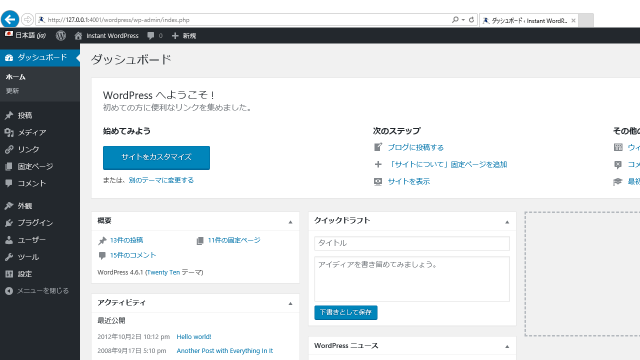This screenshot has width=640, height=360.
Task: Open リンク chain icon menu
Action: (9, 149)
